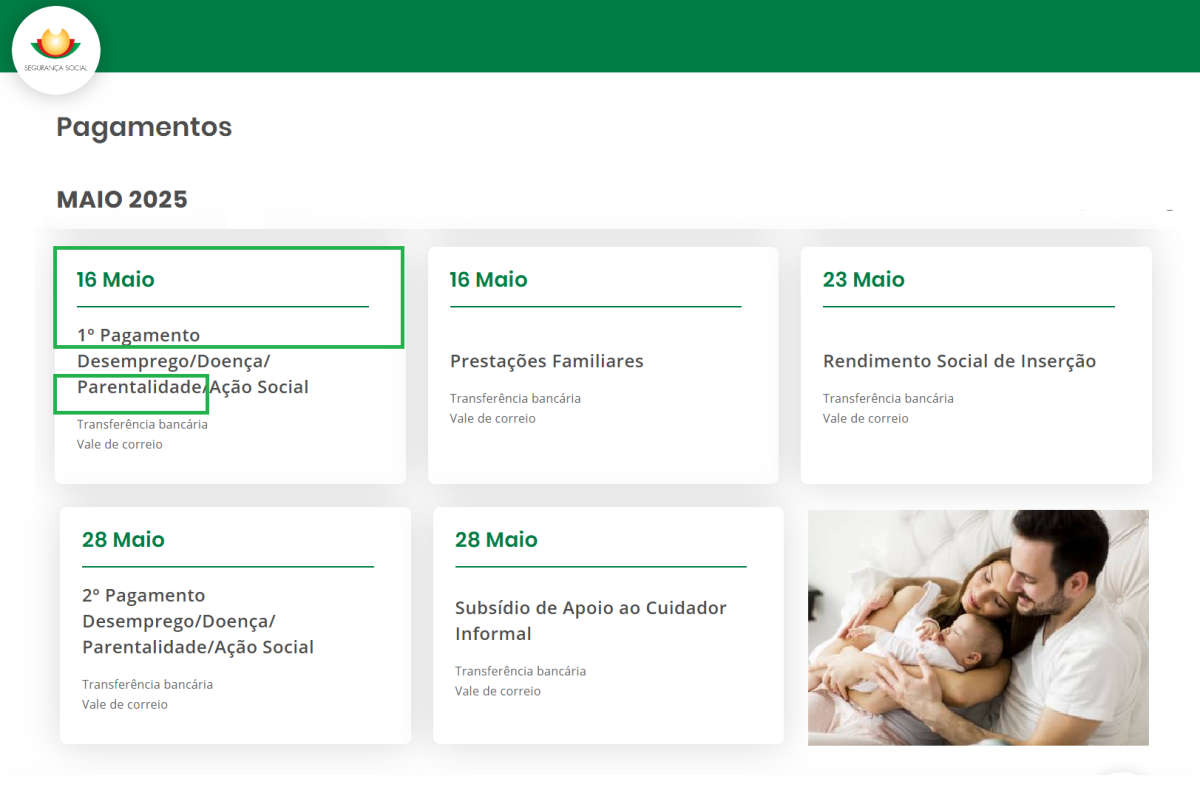Click the family with newborn photo

(x=978, y=628)
